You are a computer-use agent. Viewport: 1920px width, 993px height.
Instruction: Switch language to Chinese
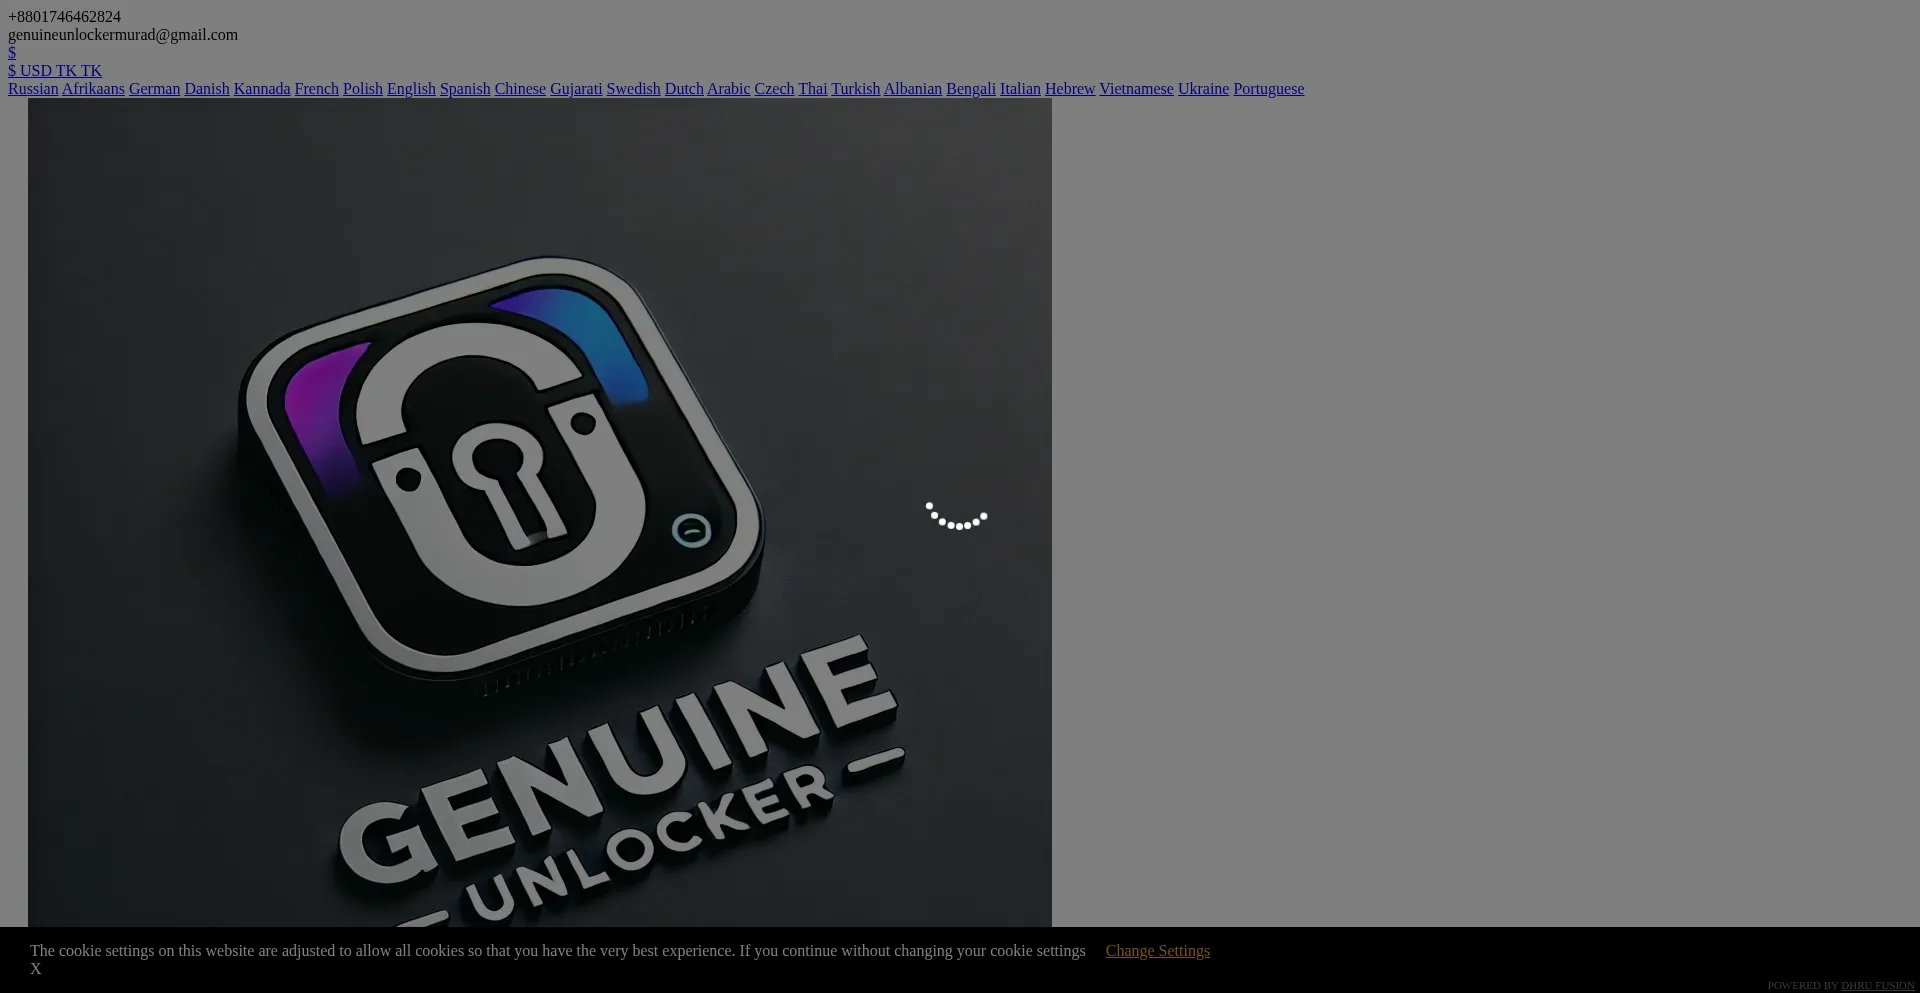(520, 89)
